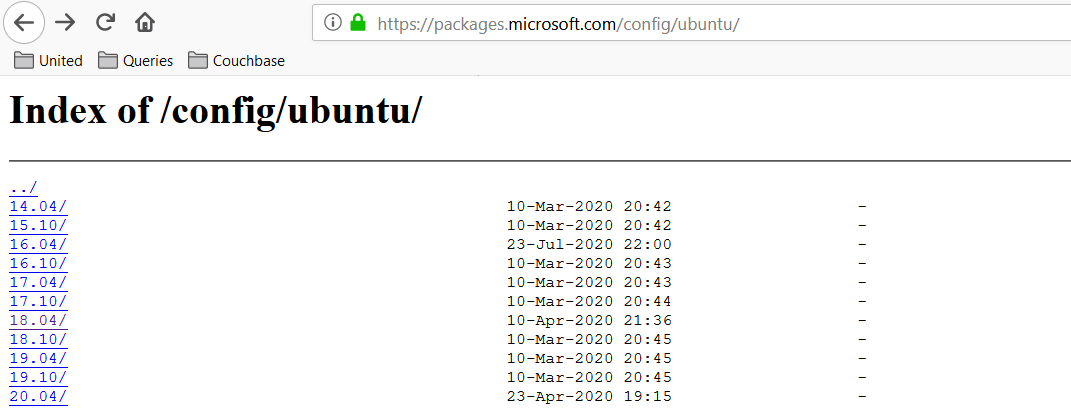The image size is (1071, 417).
Task: Show site information via info icon
Action: click(x=333, y=22)
